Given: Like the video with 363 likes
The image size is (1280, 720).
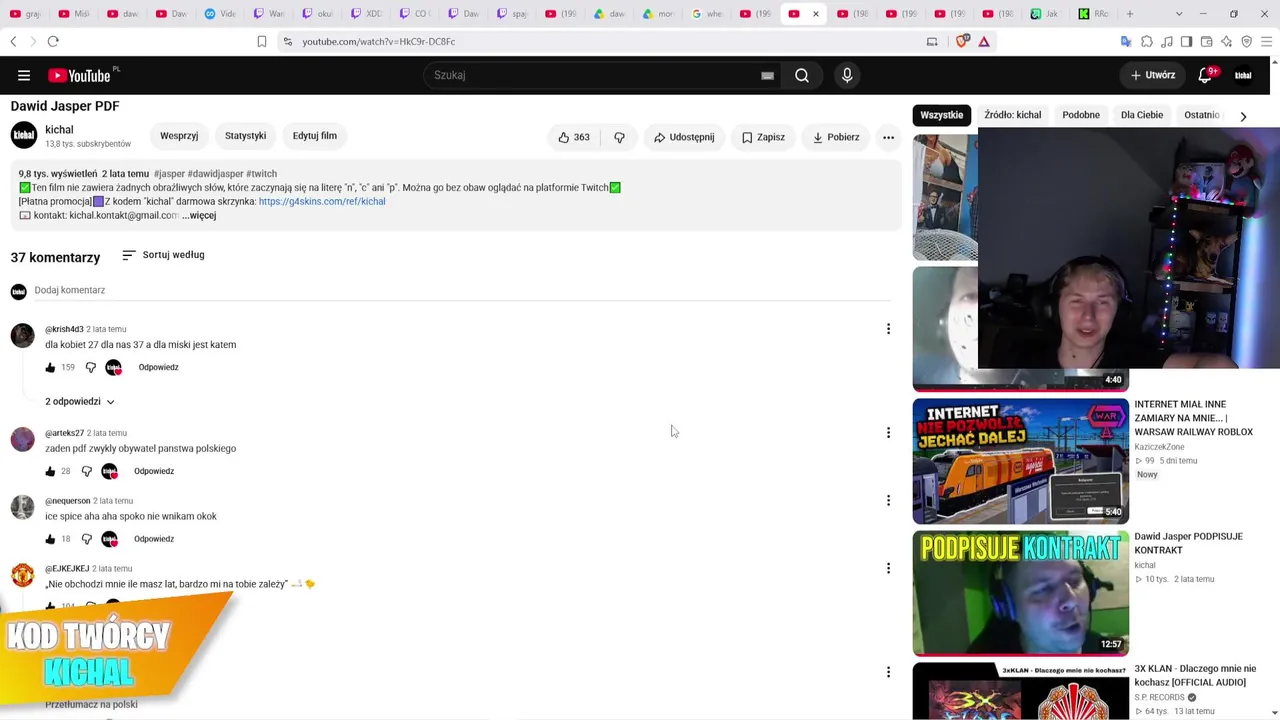Looking at the screenshot, I should tap(573, 137).
